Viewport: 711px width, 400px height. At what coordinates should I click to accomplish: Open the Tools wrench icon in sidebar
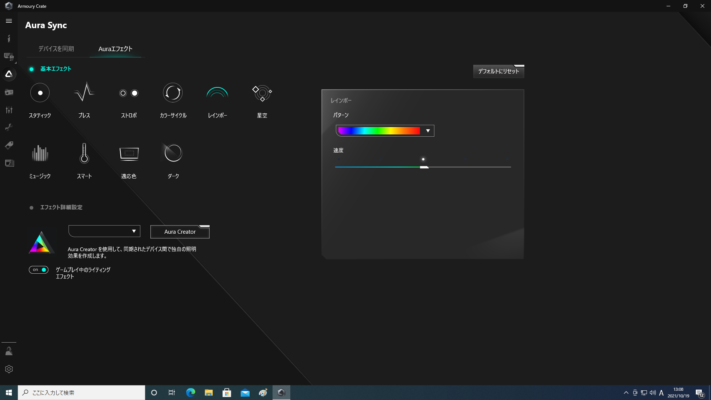click(x=9, y=127)
